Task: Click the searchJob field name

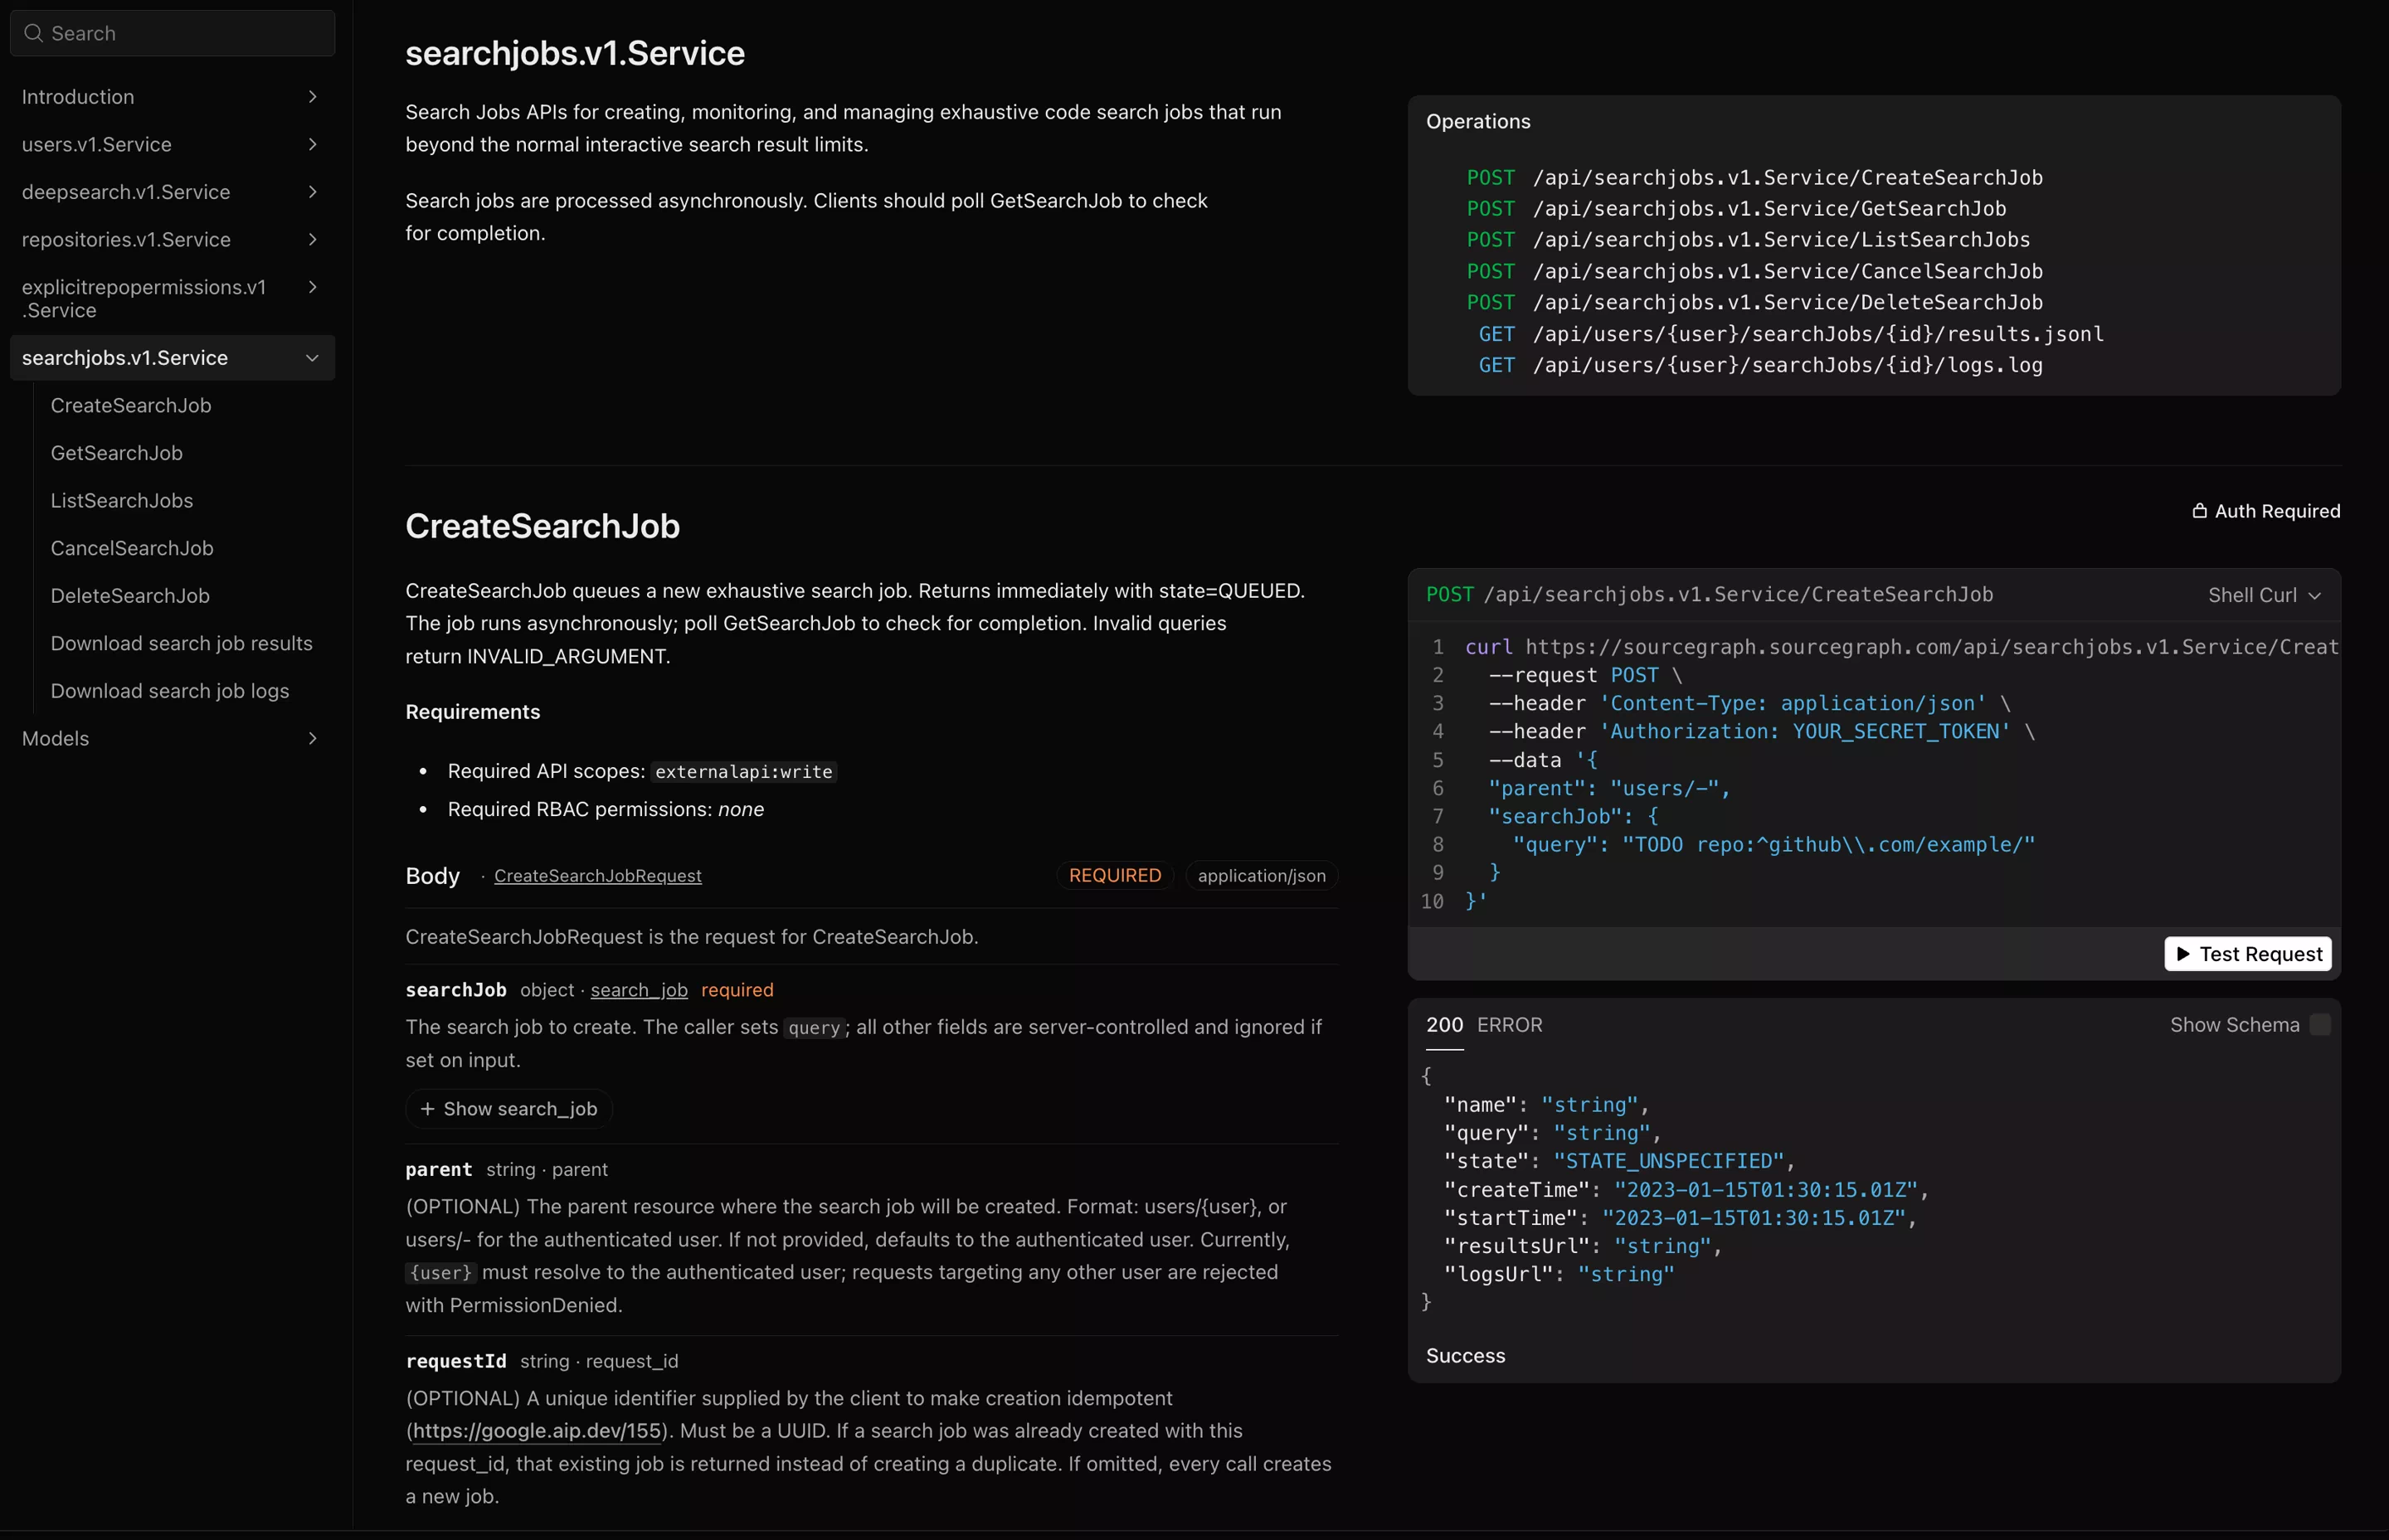Action: pyautogui.click(x=456, y=990)
